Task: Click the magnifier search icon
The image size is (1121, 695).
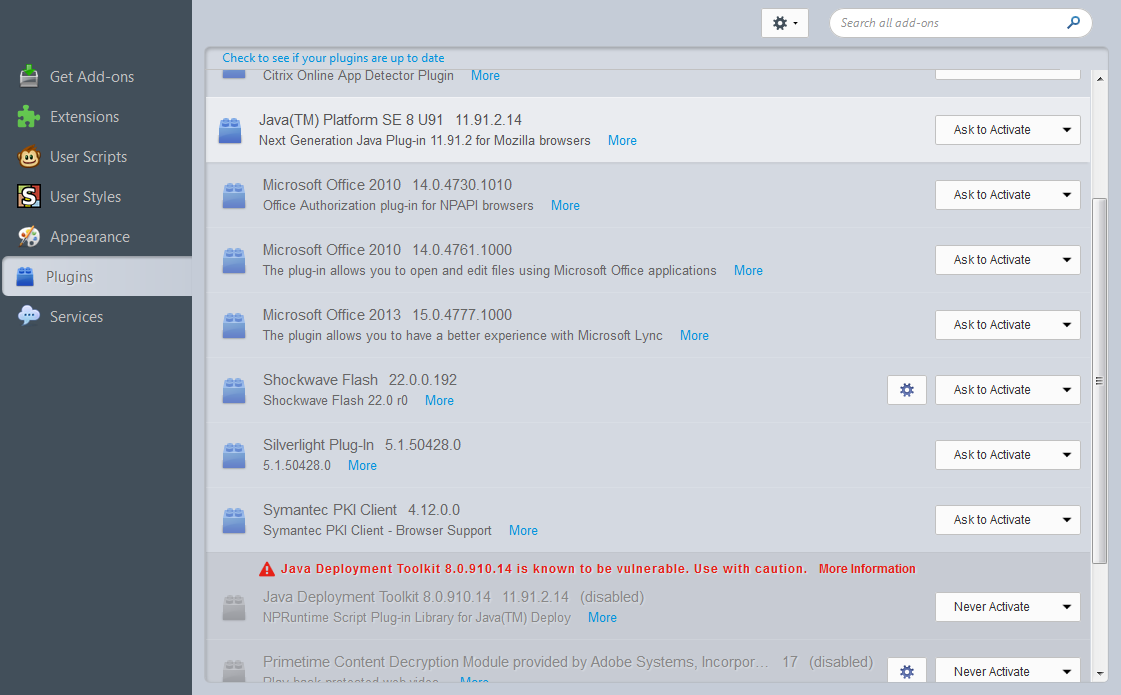Action: 1073,22
